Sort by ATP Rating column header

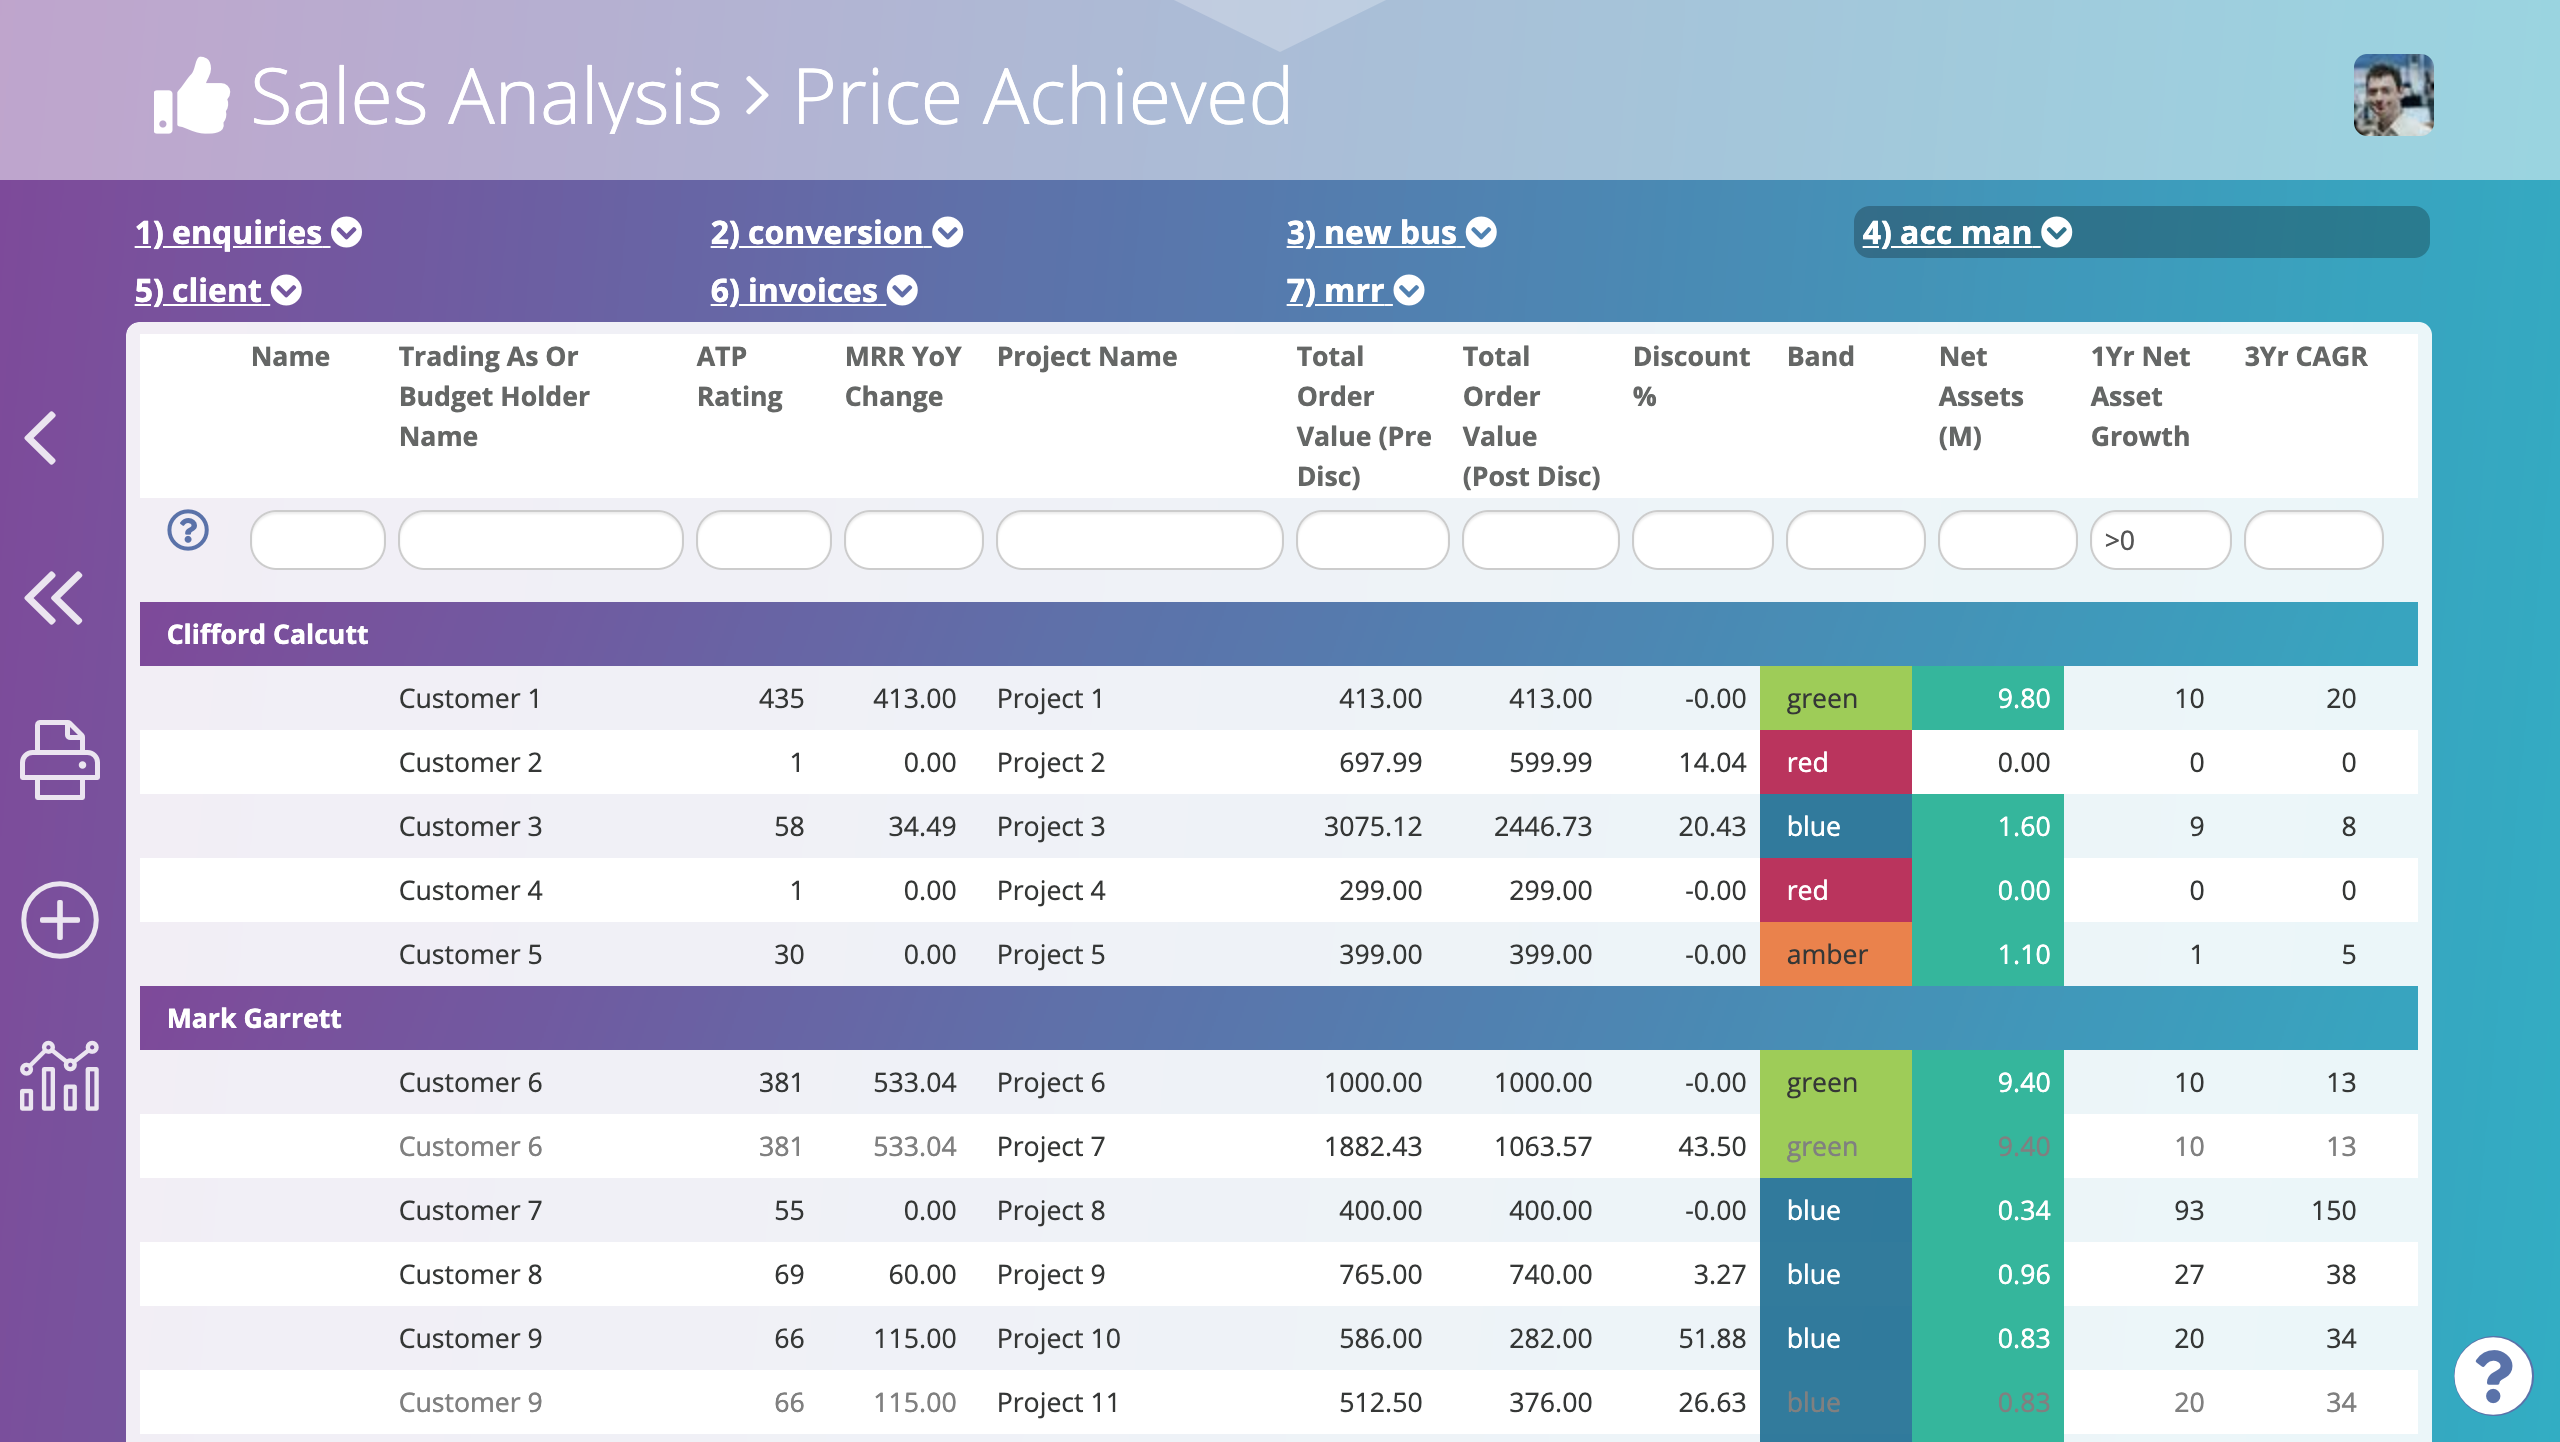(740, 376)
